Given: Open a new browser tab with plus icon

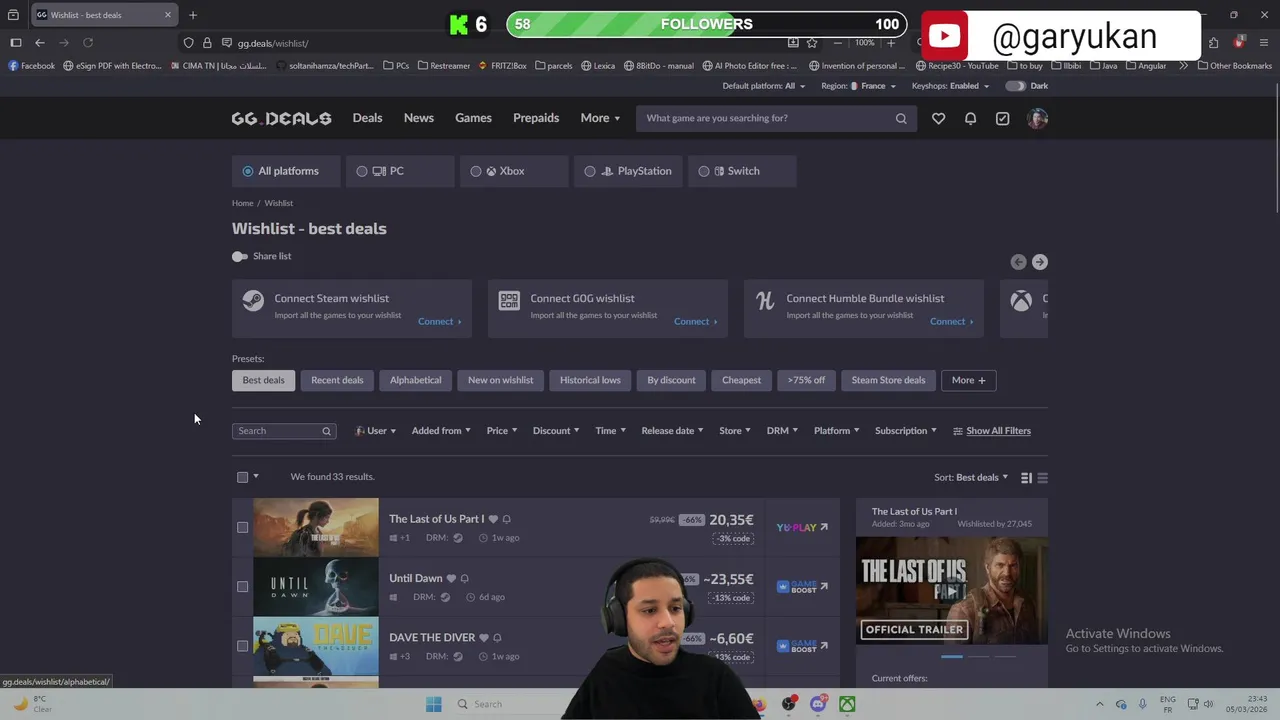Looking at the screenshot, I should tap(193, 15).
